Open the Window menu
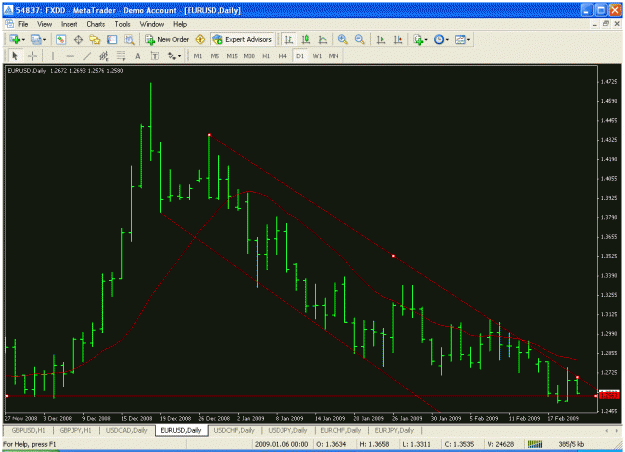Image resolution: width=625 pixels, height=452 pixels. pyautogui.click(x=152, y=24)
